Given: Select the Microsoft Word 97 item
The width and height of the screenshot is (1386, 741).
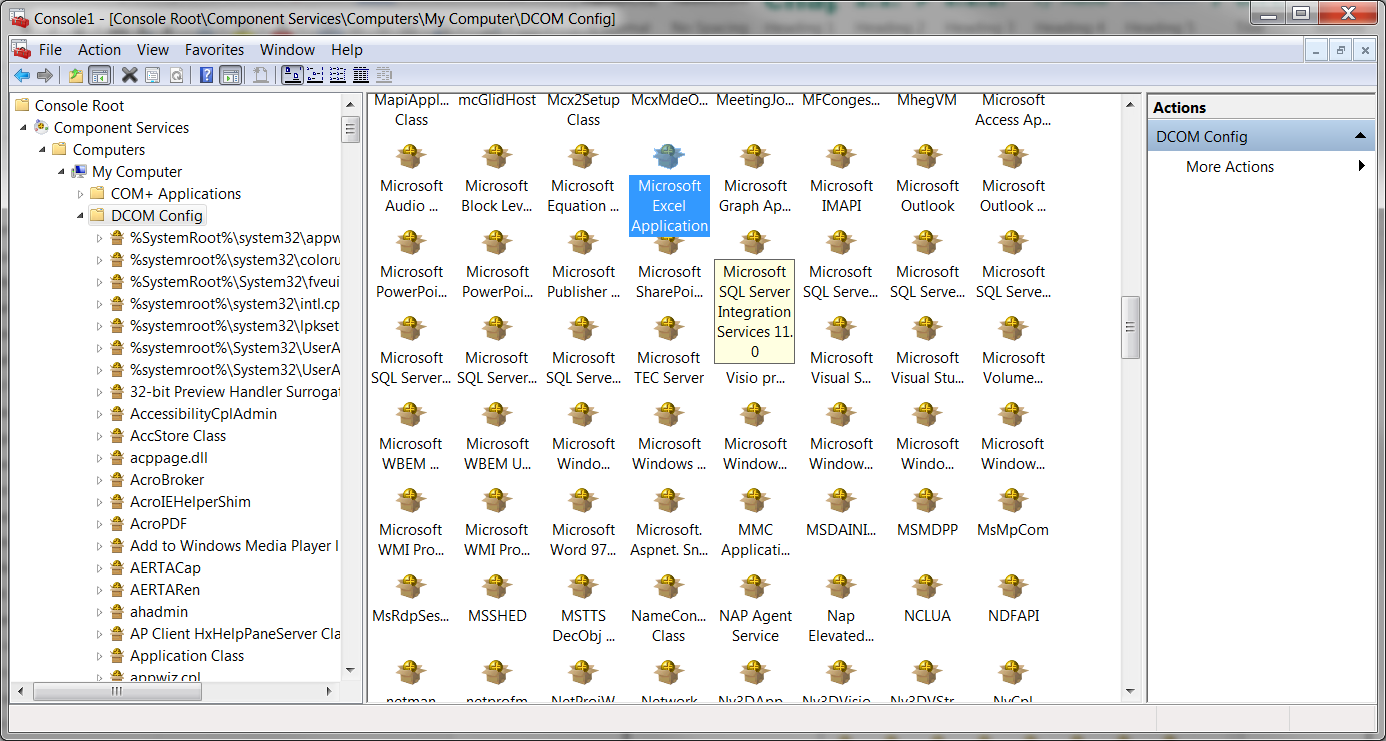Looking at the screenshot, I should (x=583, y=522).
